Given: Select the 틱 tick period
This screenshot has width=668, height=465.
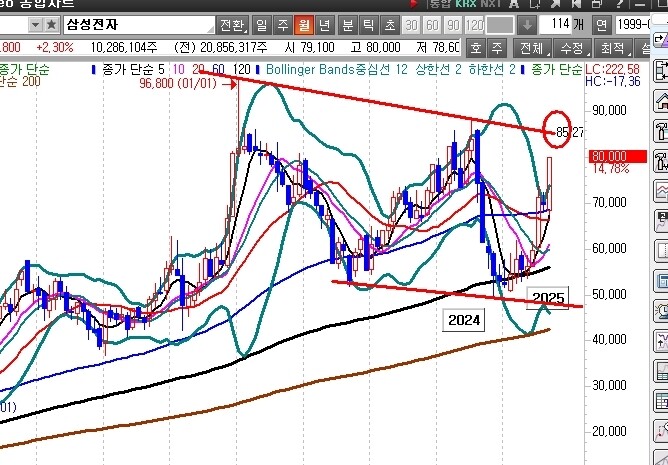Looking at the screenshot, I should (369, 25).
